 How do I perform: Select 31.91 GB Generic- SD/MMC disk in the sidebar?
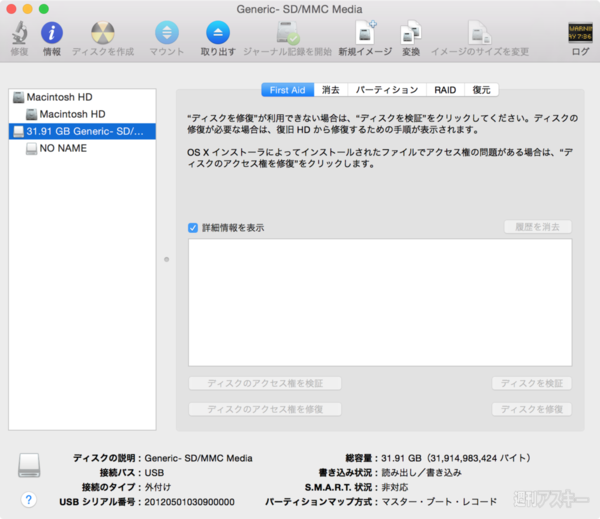click(83, 131)
